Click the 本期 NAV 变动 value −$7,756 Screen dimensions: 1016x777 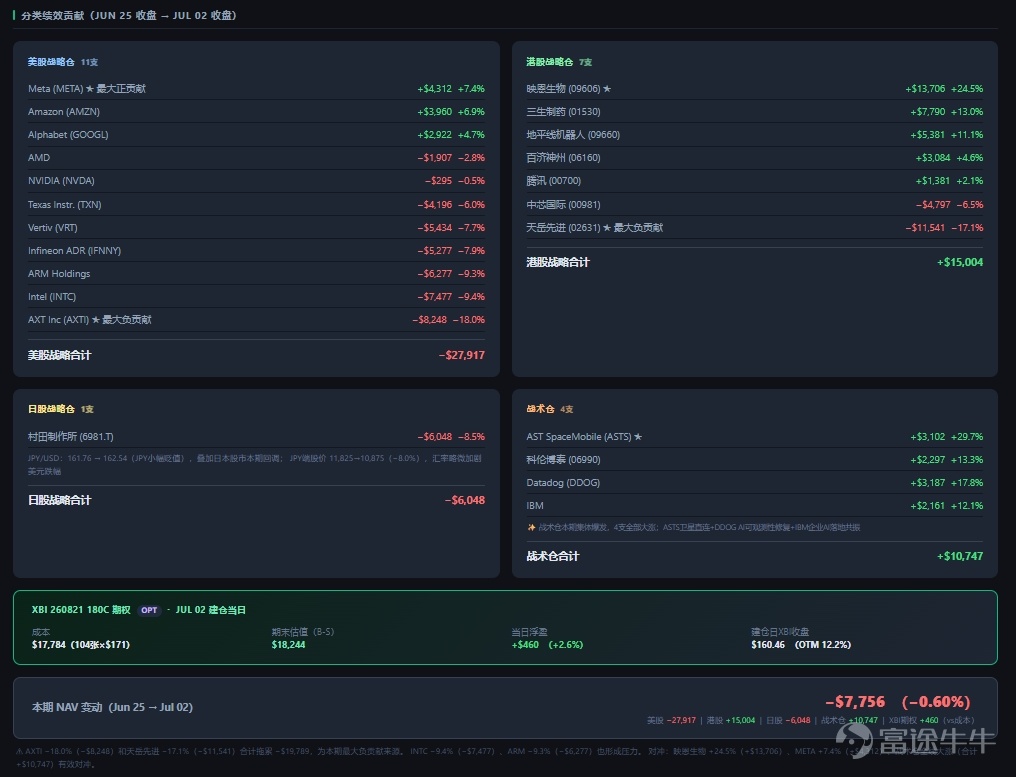(x=855, y=702)
